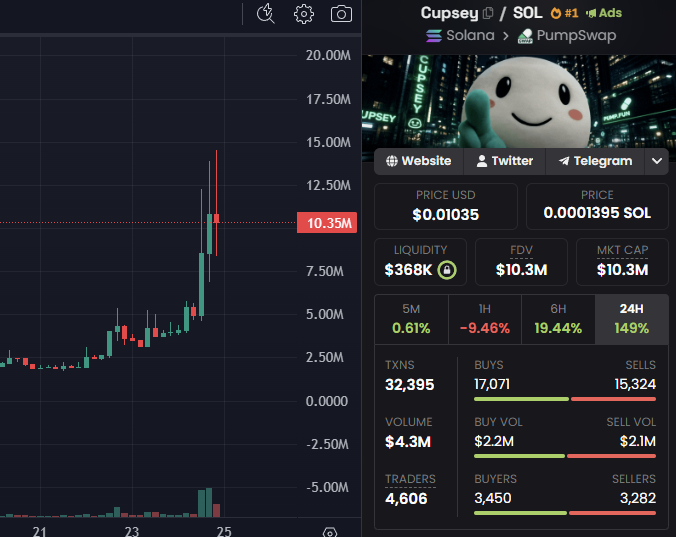Click the VOLUME $4.3M value

(408, 442)
